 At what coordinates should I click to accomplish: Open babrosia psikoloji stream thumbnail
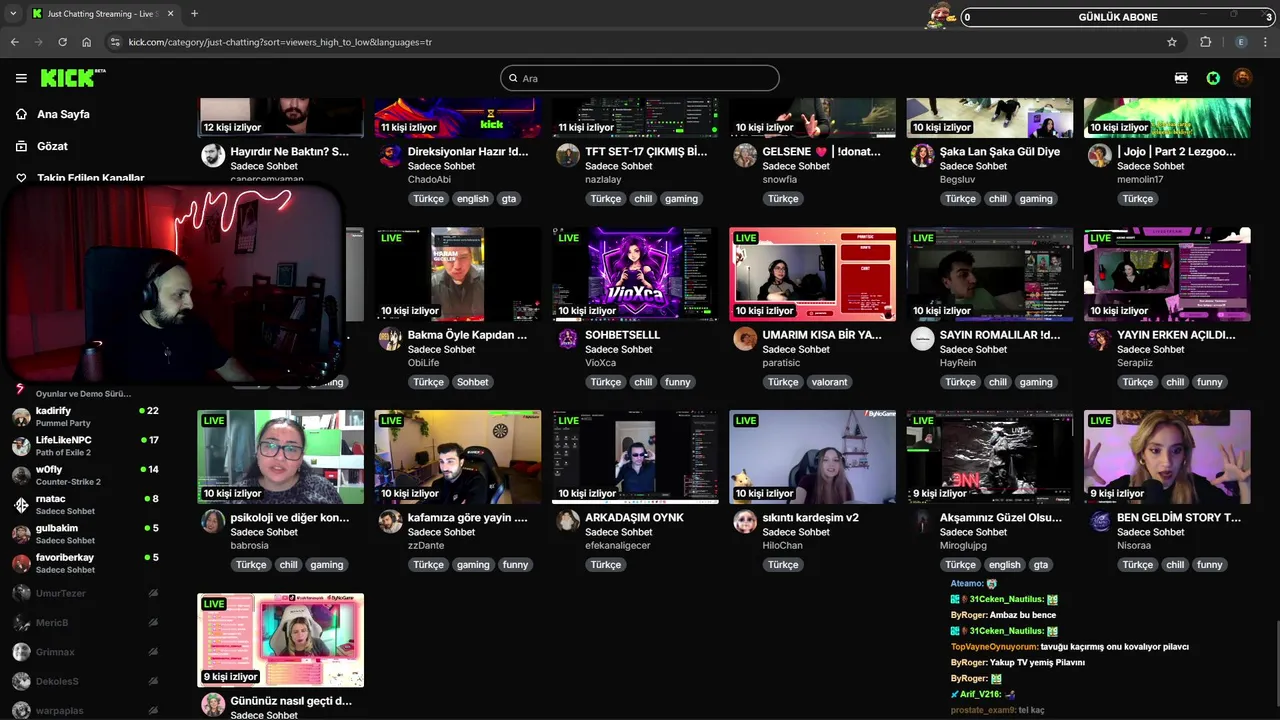coord(281,457)
